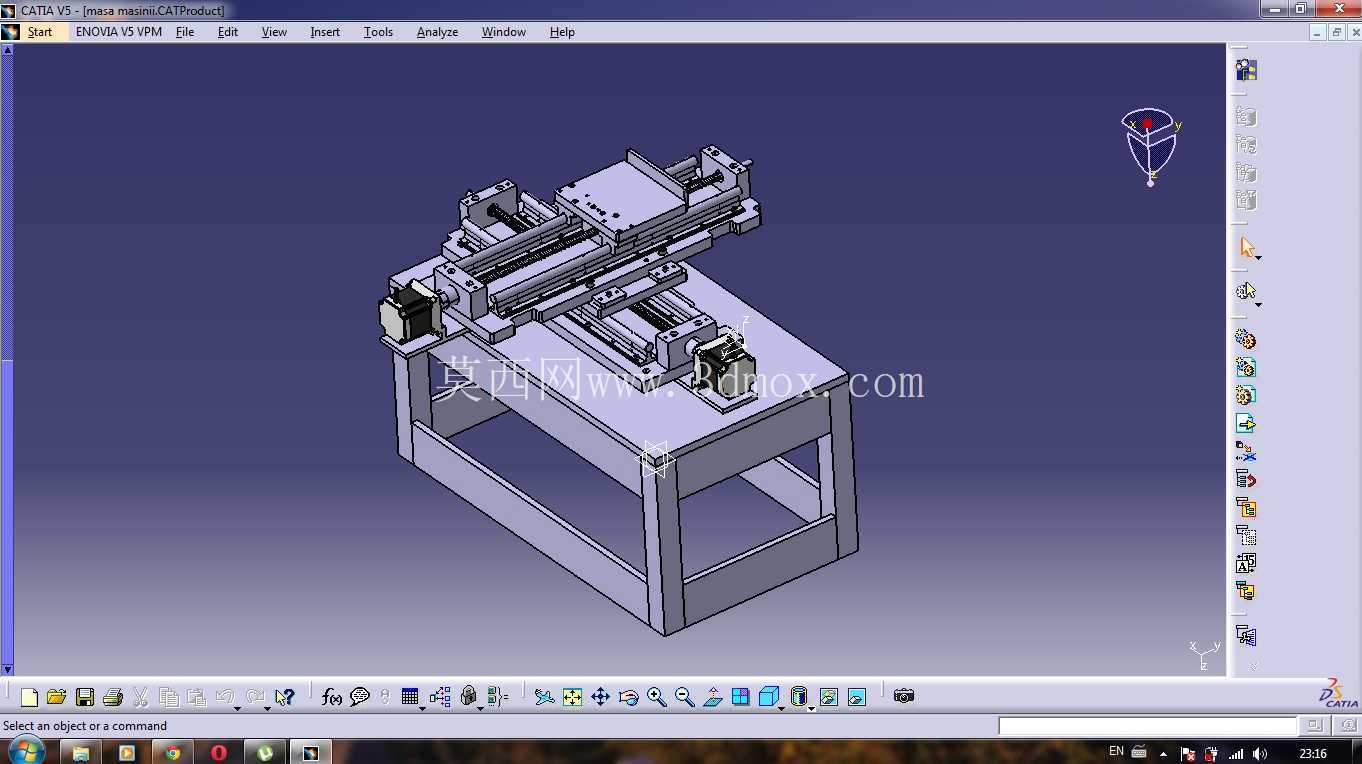Open dropdown arrow under gears-cursor icon
The width and height of the screenshot is (1362, 764).
[x=1258, y=305]
